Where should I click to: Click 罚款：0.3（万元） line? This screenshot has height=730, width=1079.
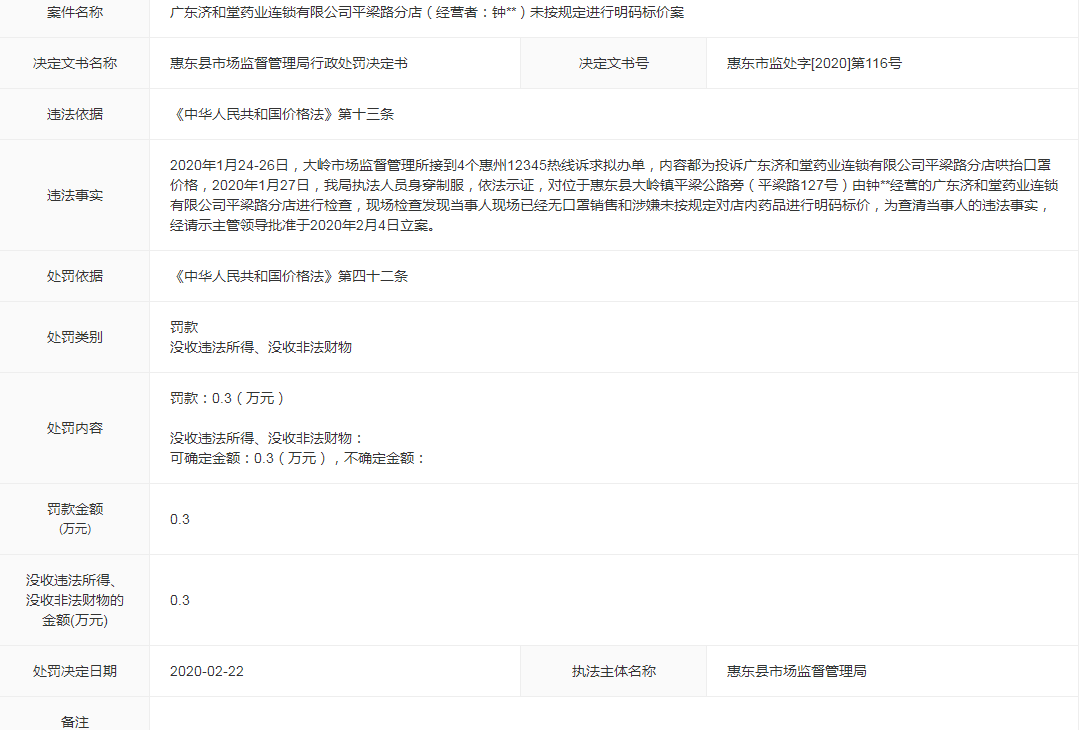click(x=227, y=398)
